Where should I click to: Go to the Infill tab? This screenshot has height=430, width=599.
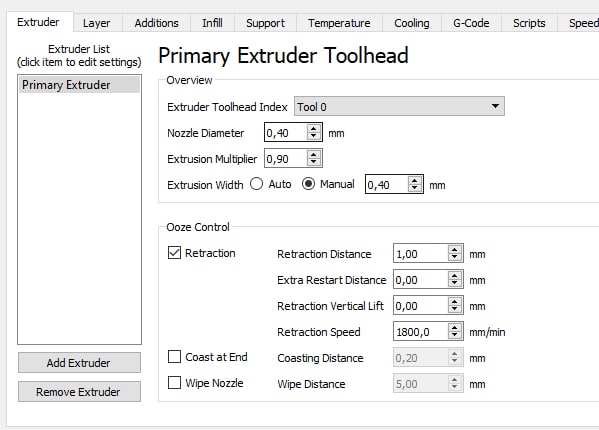pyautogui.click(x=212, y=23)
